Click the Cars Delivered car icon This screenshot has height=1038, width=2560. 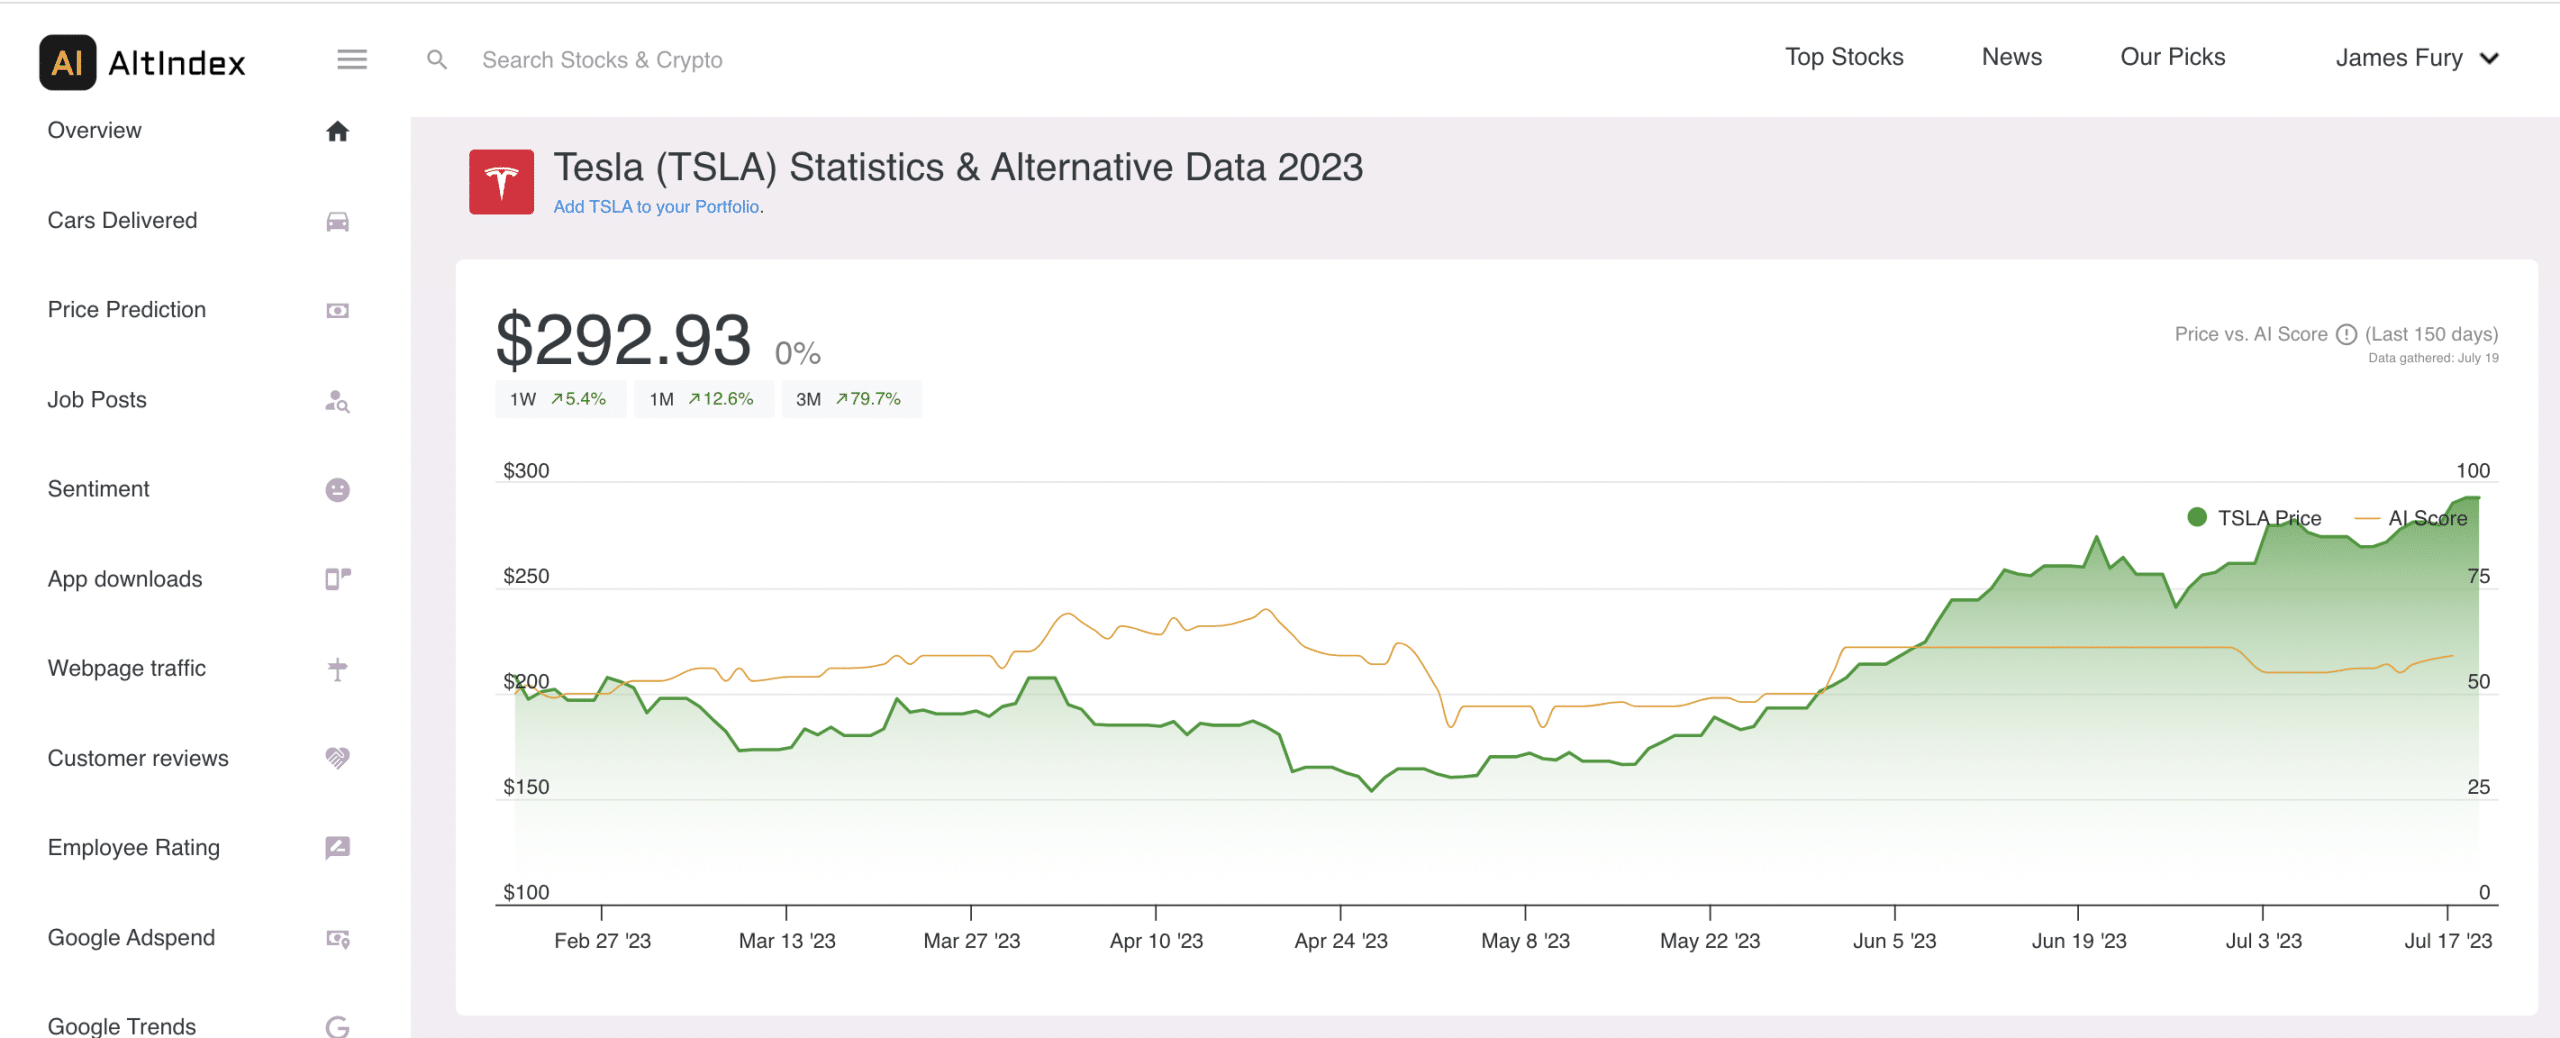338,221
